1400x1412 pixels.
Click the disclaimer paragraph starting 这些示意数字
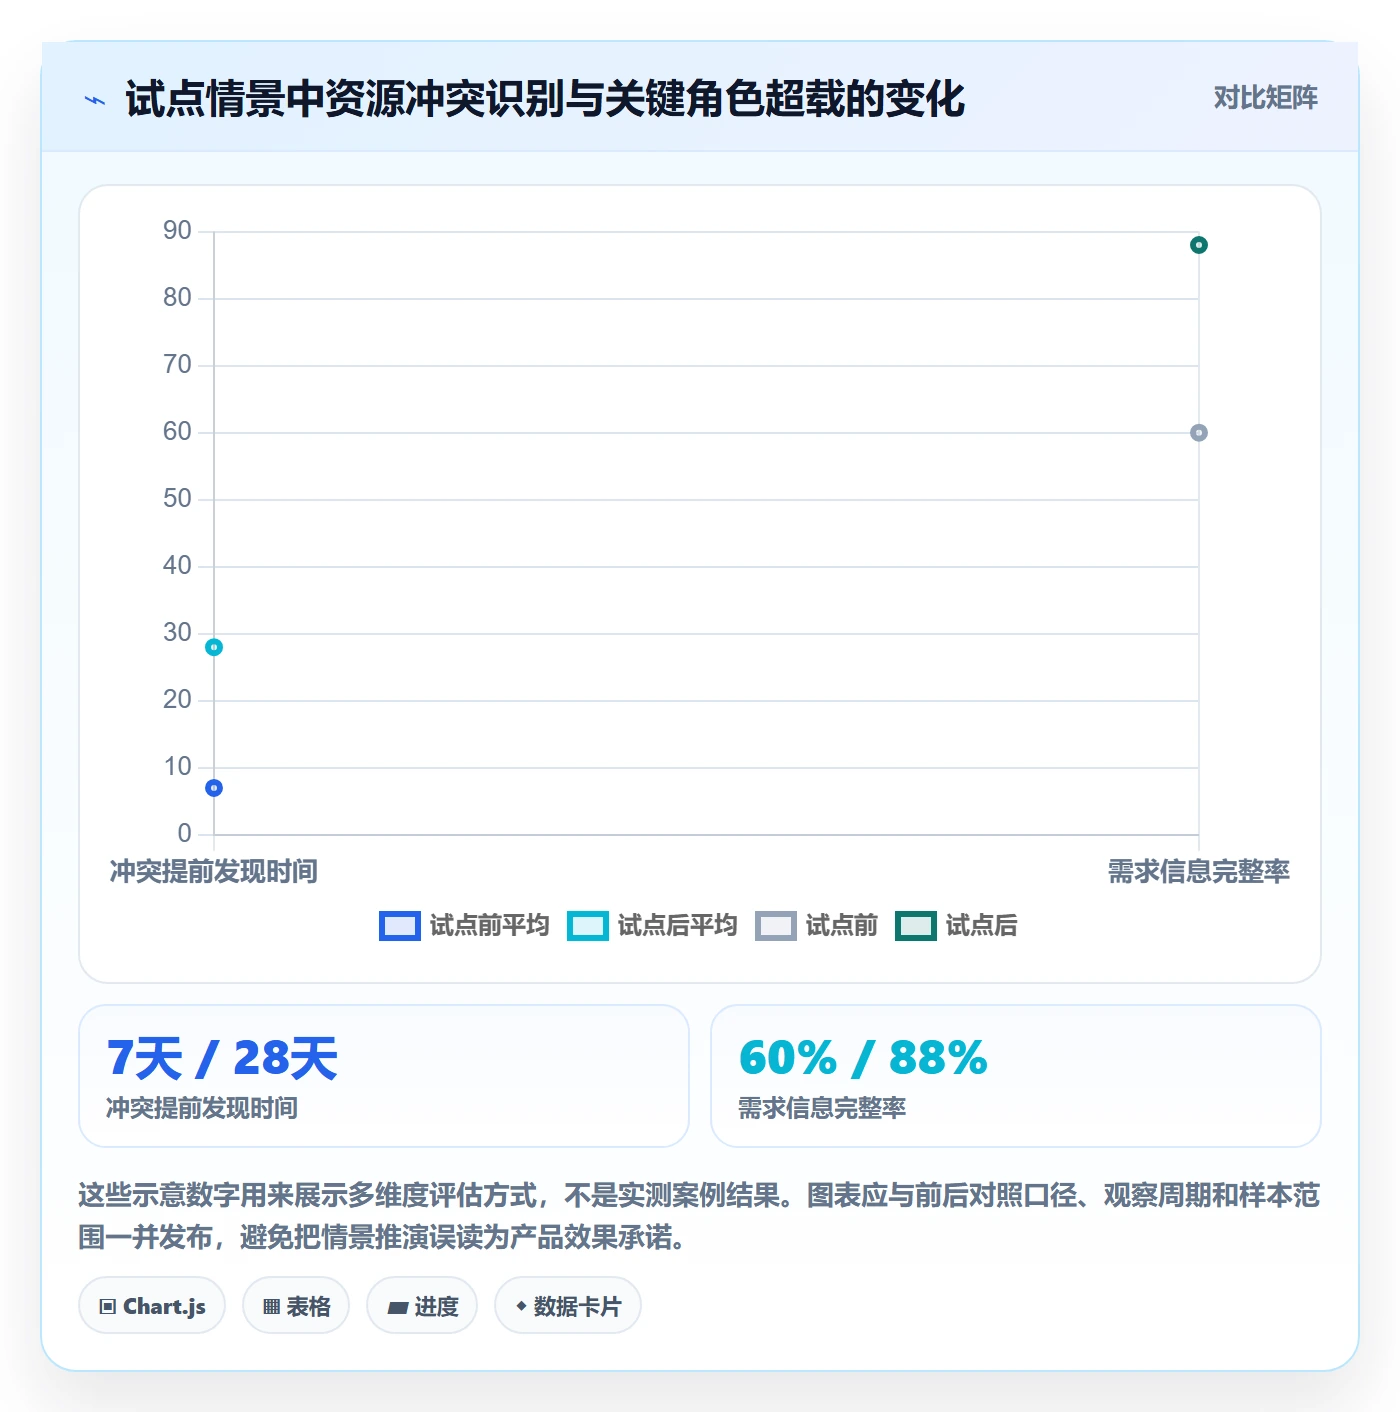[x=699, y=1216]
